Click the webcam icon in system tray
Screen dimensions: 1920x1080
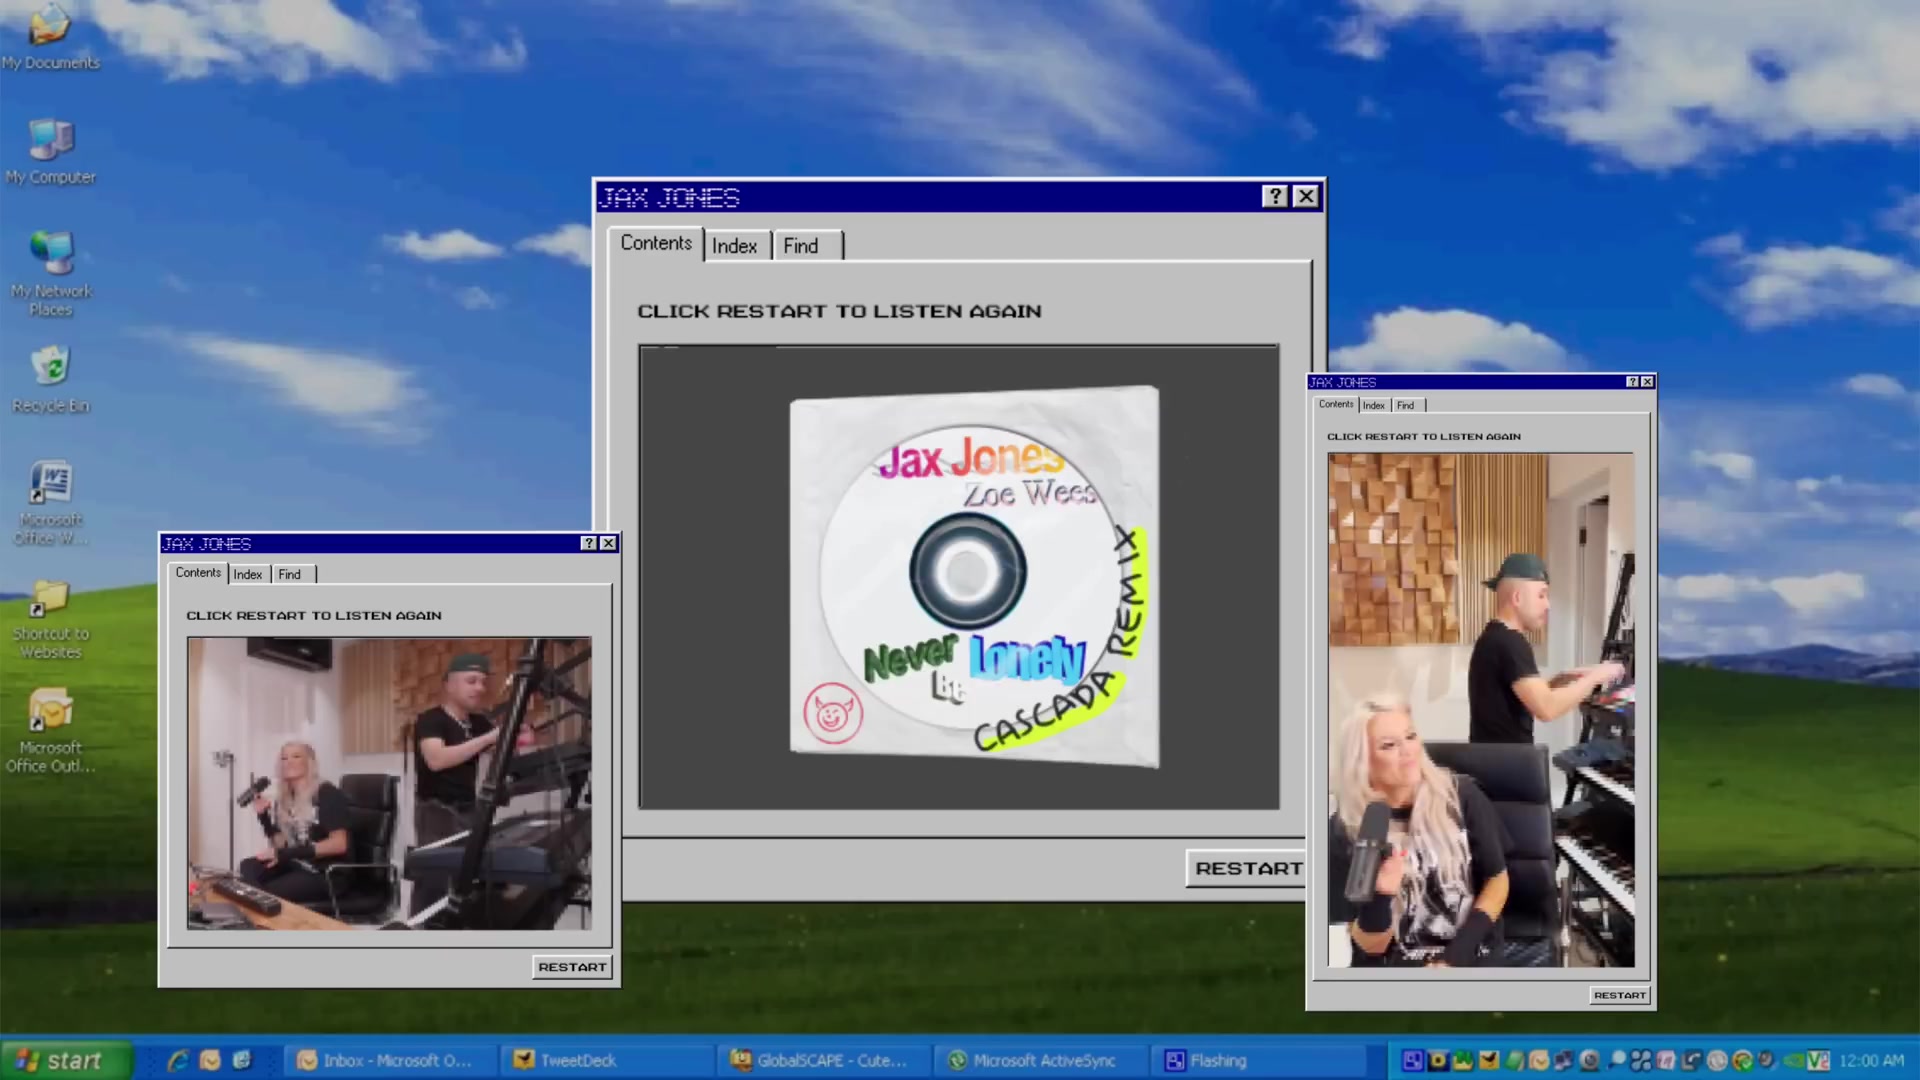click(x=1590, y=1061)
